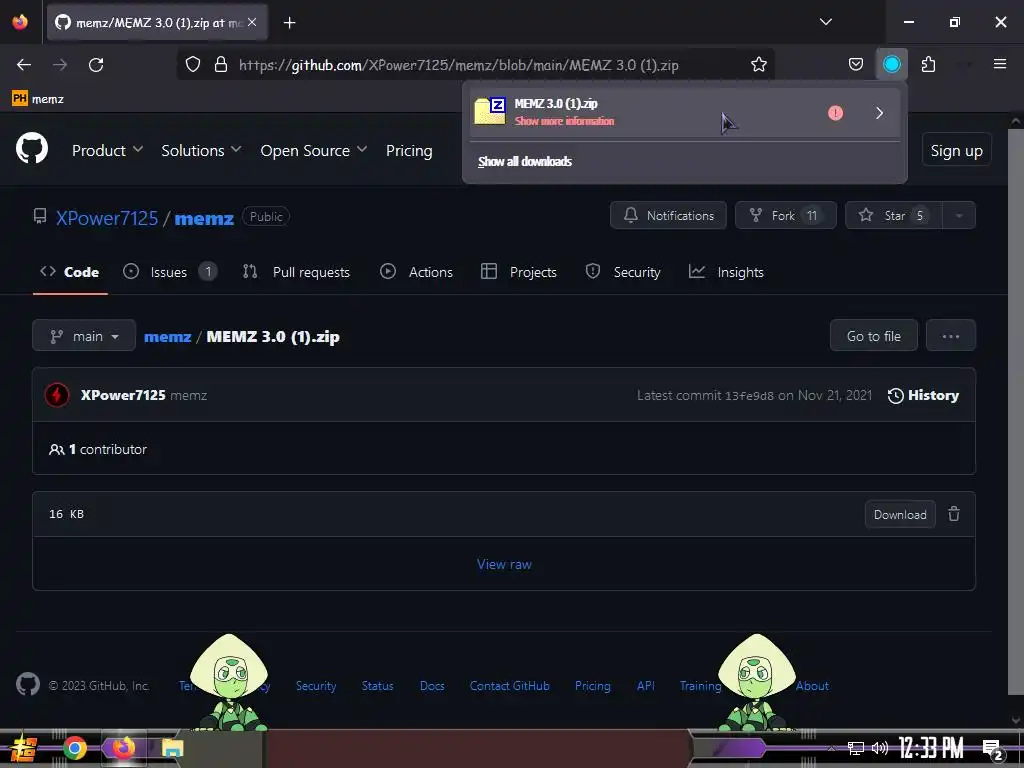
Task: Expand the star lists dropdown arrow
Action: click(959, 215)
